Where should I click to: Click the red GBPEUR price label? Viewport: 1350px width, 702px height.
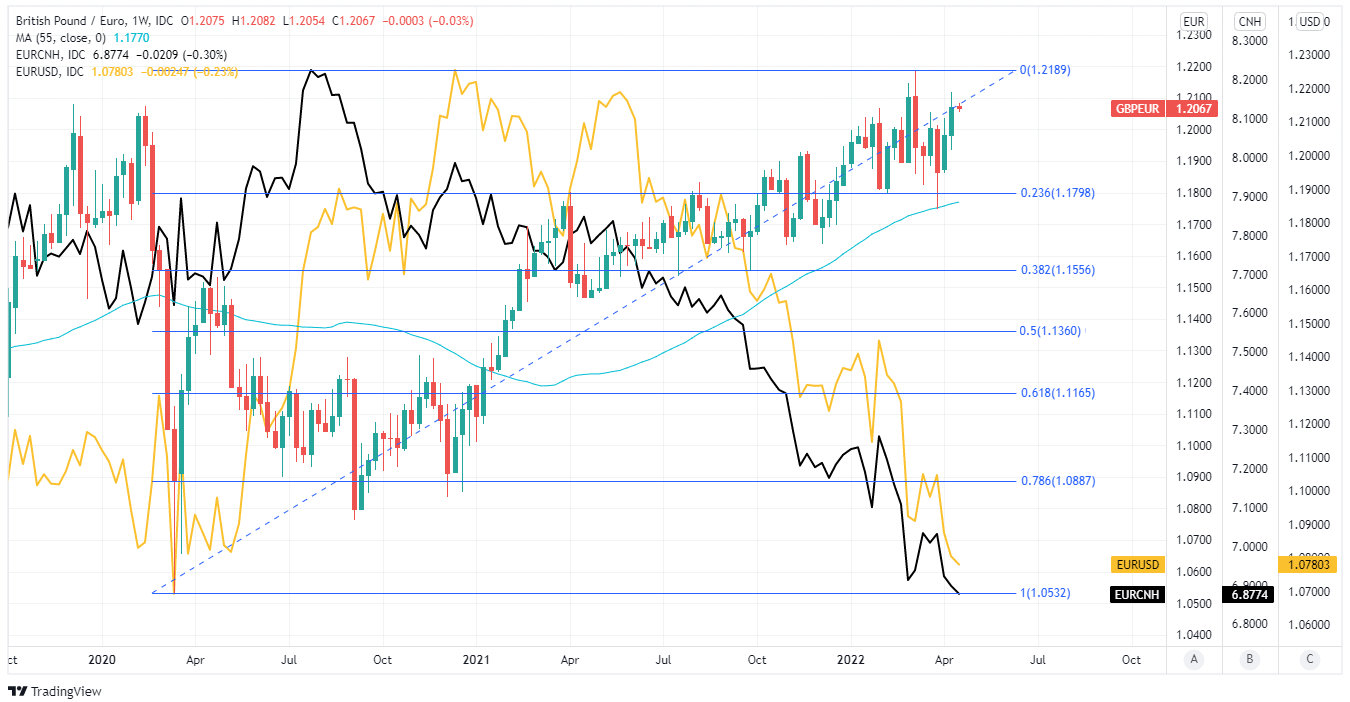point(1137,108)
